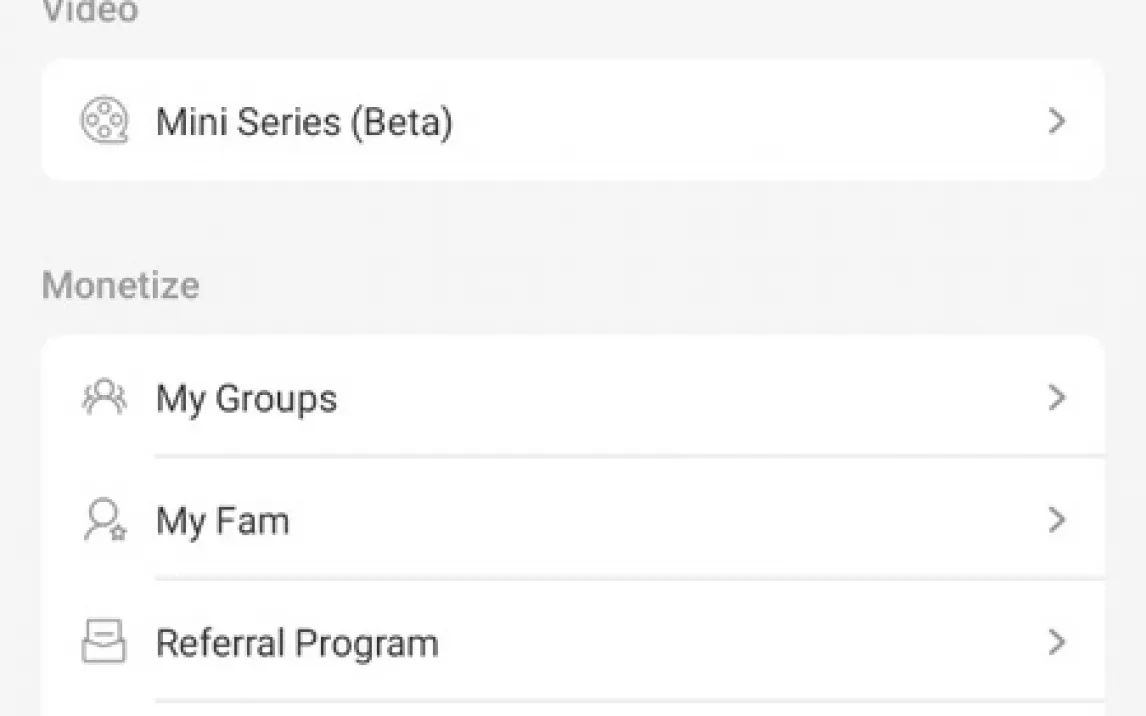The height and width of the screenshot is (716, 1146).
Task: Open My Groups via its right arrow
Action: (1056, 398)
